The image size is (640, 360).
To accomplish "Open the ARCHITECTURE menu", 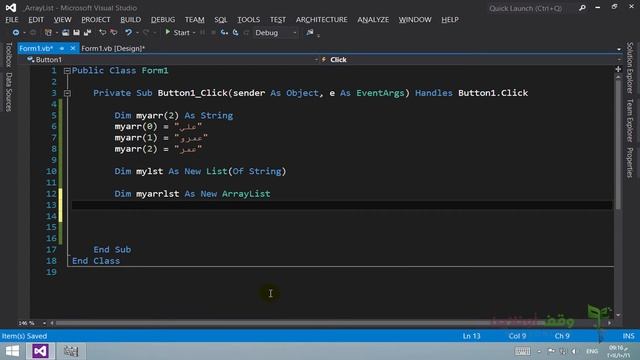I will click(x=322, y=20).
